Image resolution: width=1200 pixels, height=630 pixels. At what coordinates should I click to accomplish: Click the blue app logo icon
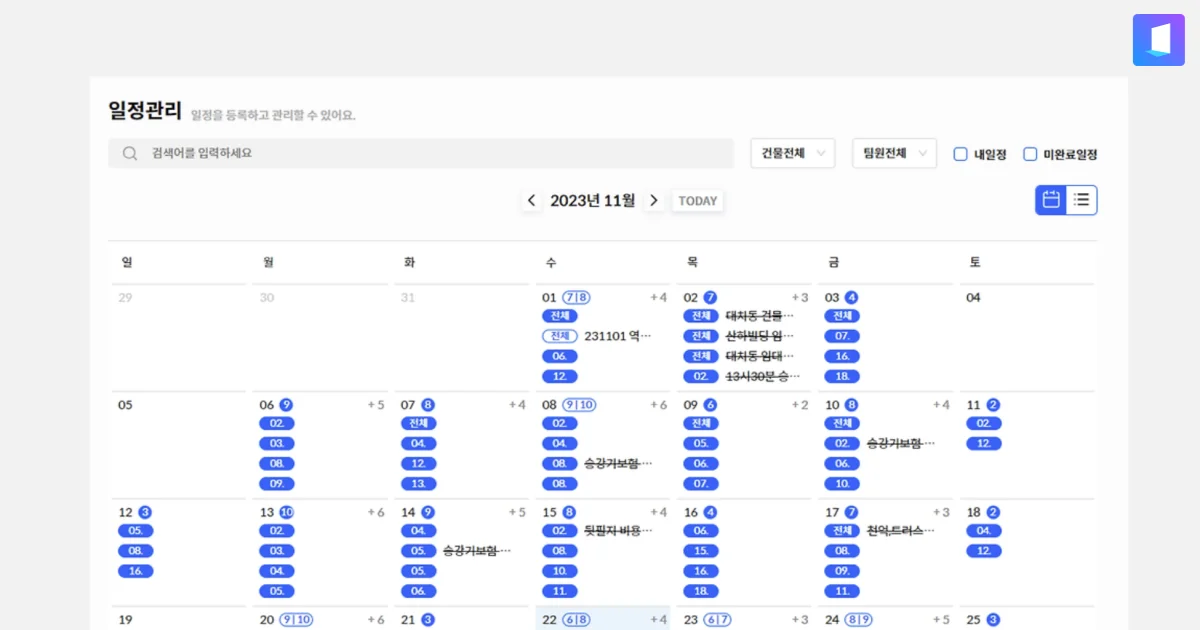pos(1158,40)
